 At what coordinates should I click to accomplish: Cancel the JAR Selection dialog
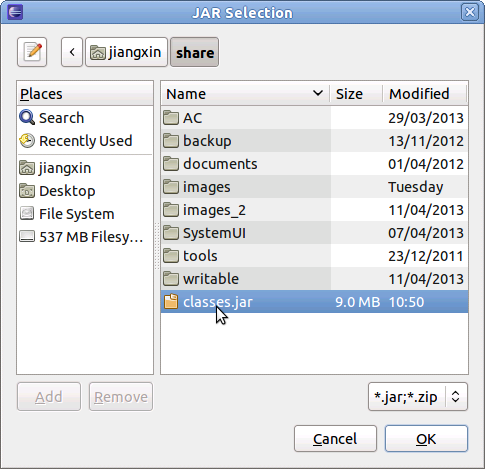click(x=335, y=439)
